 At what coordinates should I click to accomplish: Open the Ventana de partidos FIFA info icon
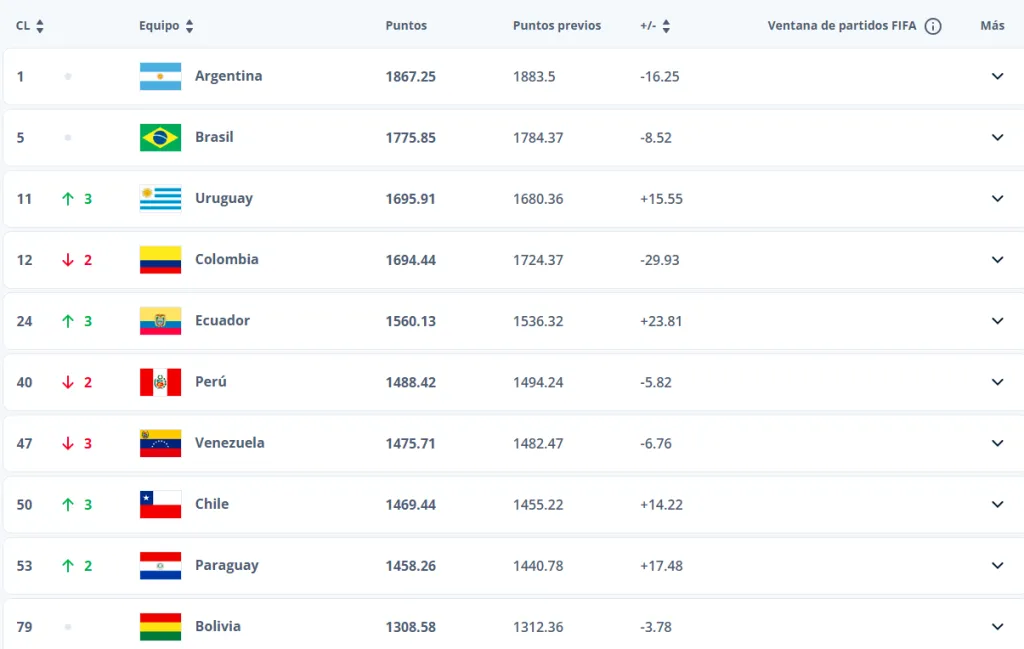[x=935, y=26]
